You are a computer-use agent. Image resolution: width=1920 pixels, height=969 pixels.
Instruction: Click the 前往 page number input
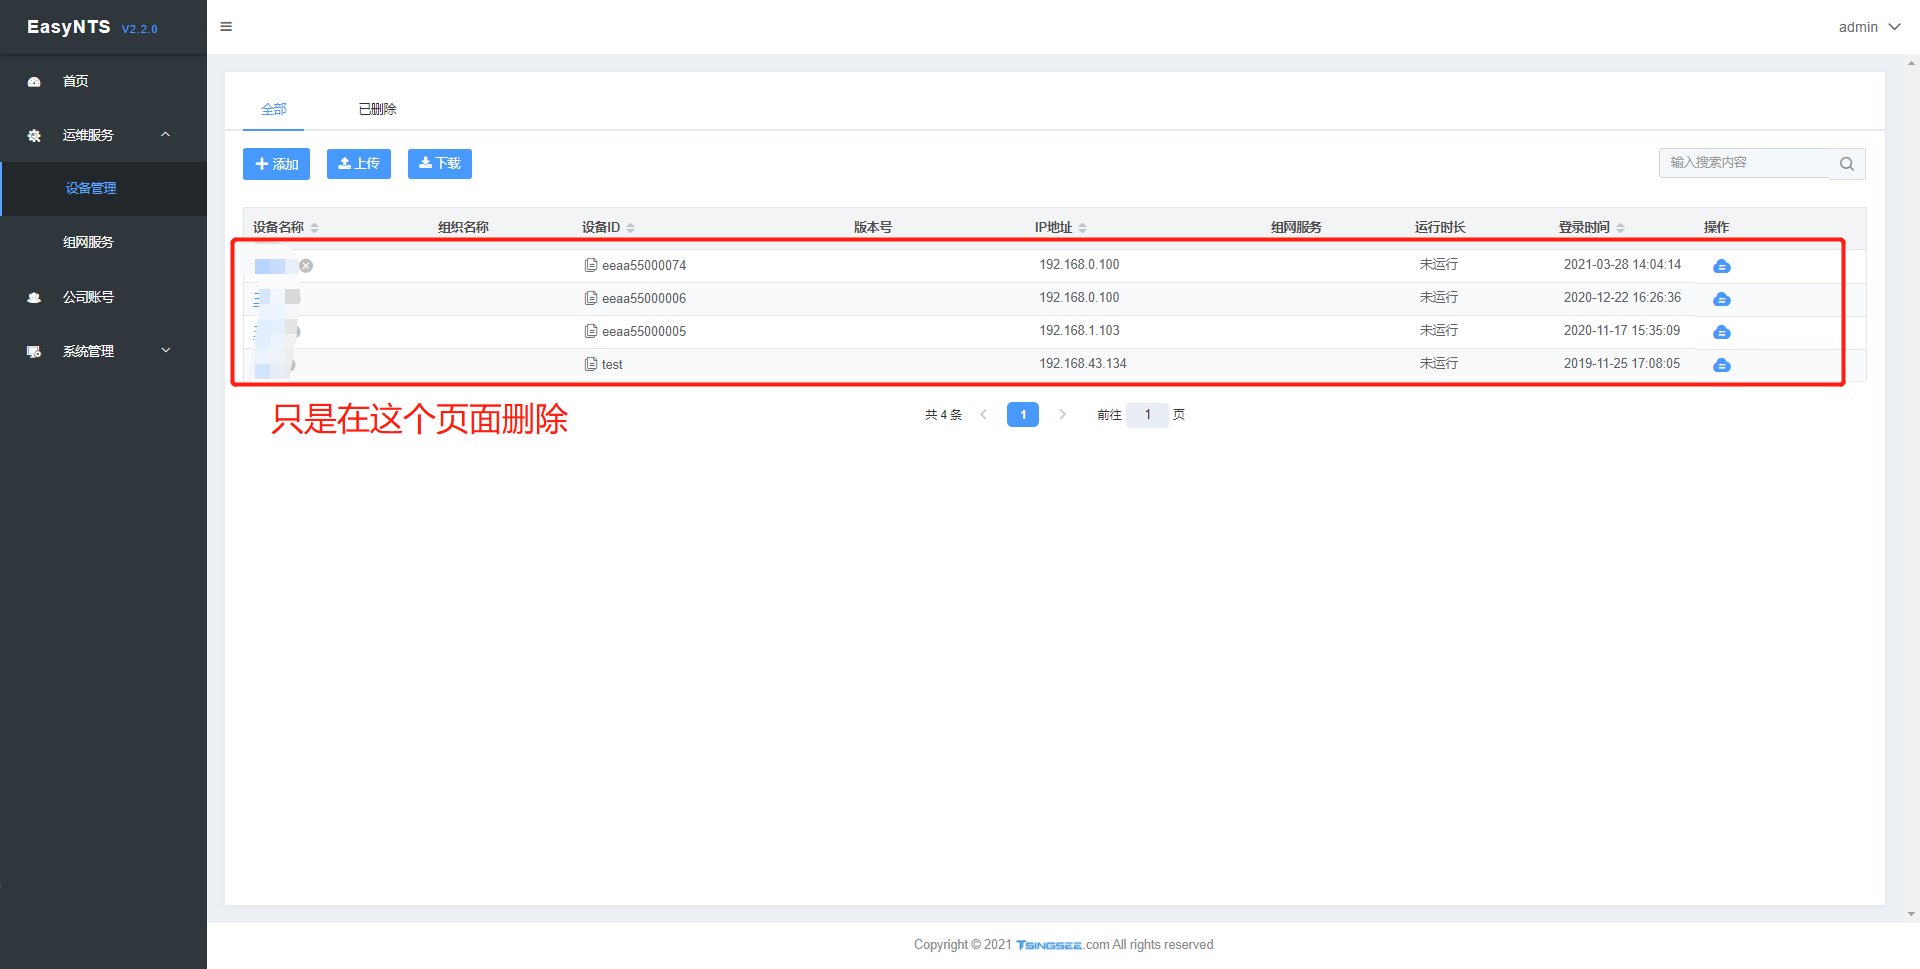tap(1148, 414)
